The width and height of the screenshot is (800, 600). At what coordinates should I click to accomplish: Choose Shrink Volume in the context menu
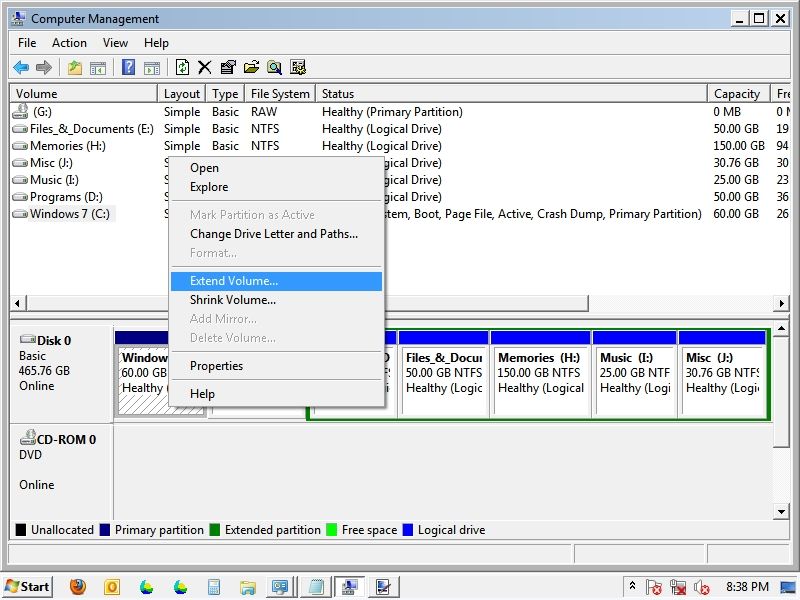pyautogui.click(x=233, y=300)
